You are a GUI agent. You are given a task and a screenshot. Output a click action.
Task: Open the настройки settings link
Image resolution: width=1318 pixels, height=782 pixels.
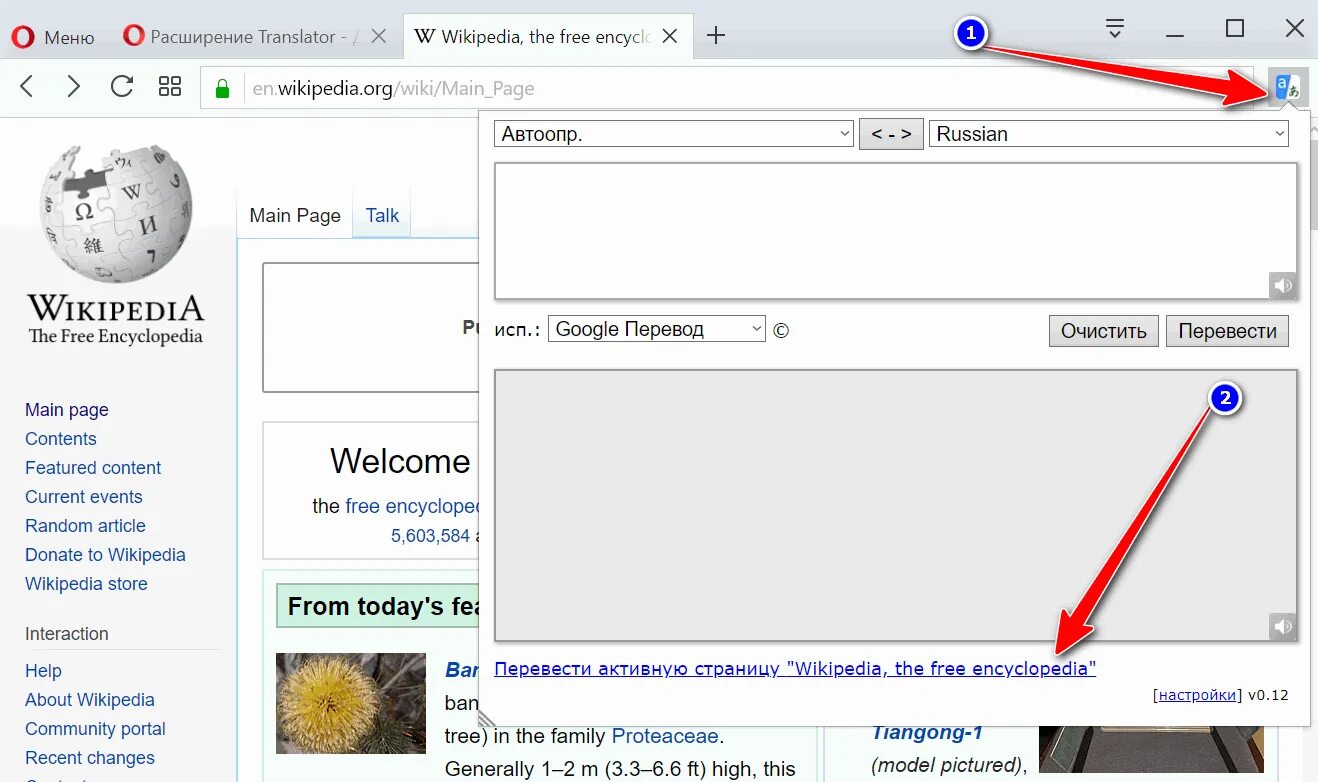[x=1197, y=695]
